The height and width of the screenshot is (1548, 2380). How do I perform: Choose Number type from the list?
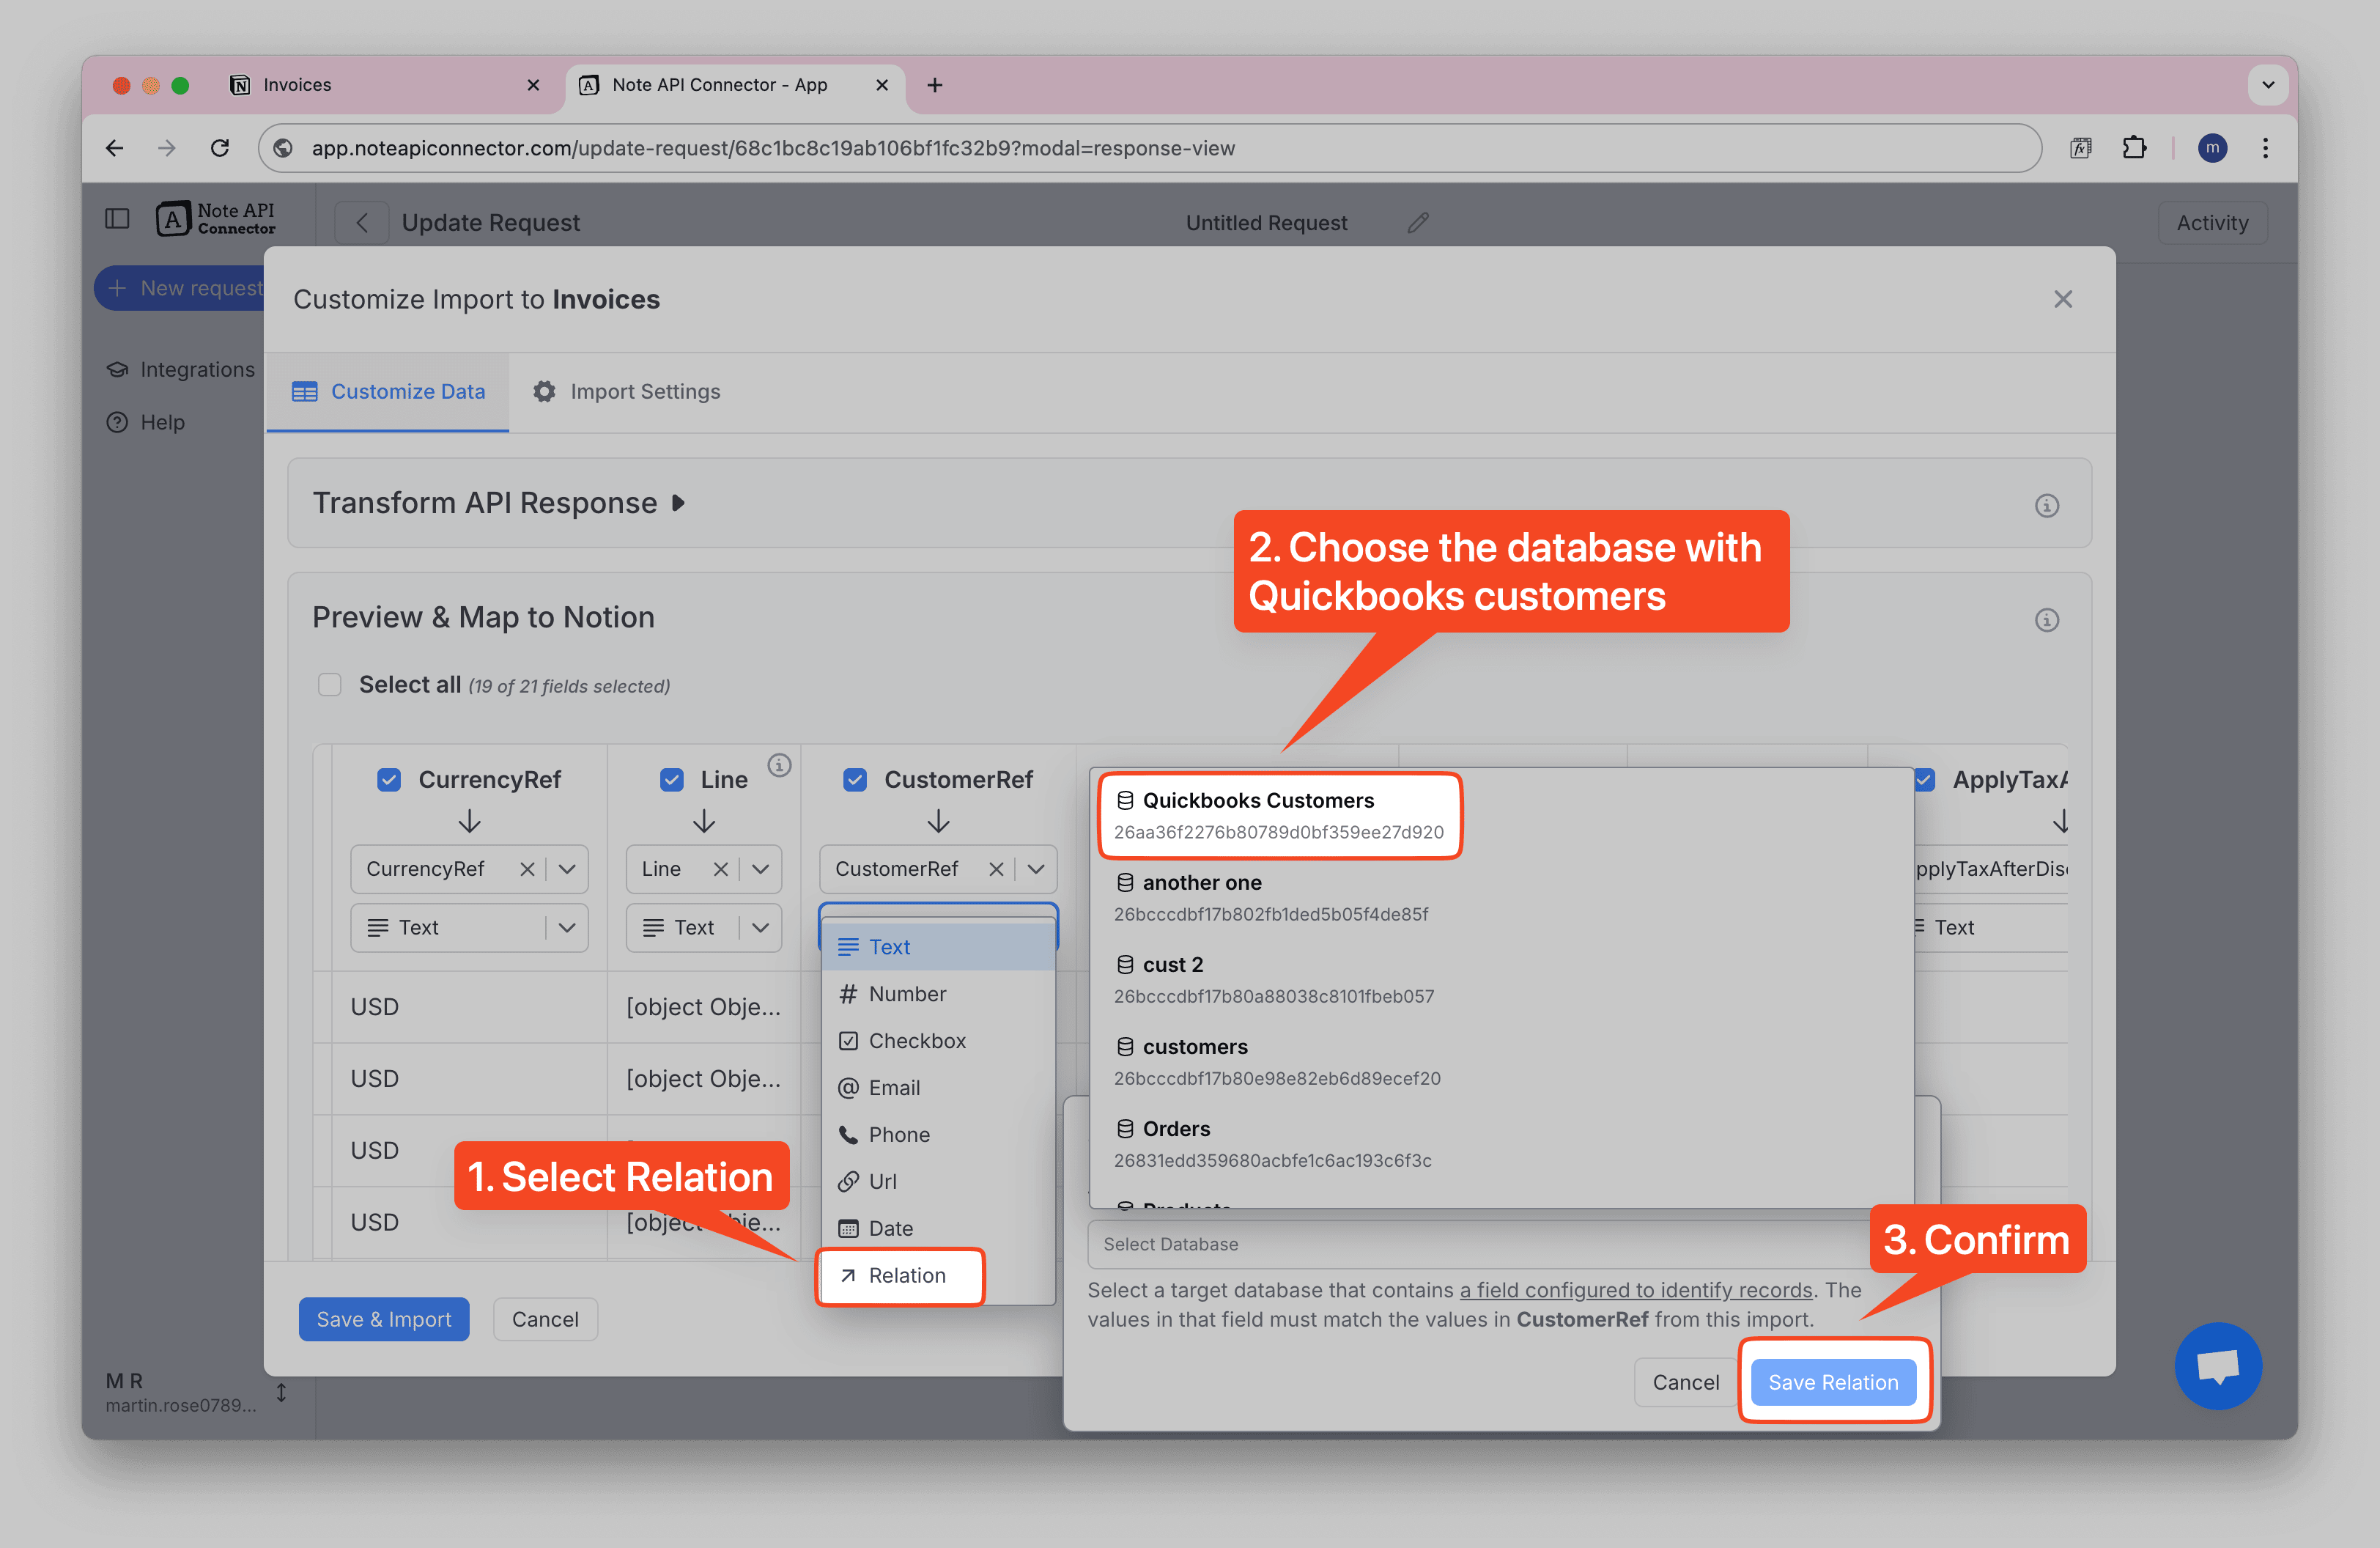tap(938, 994)
